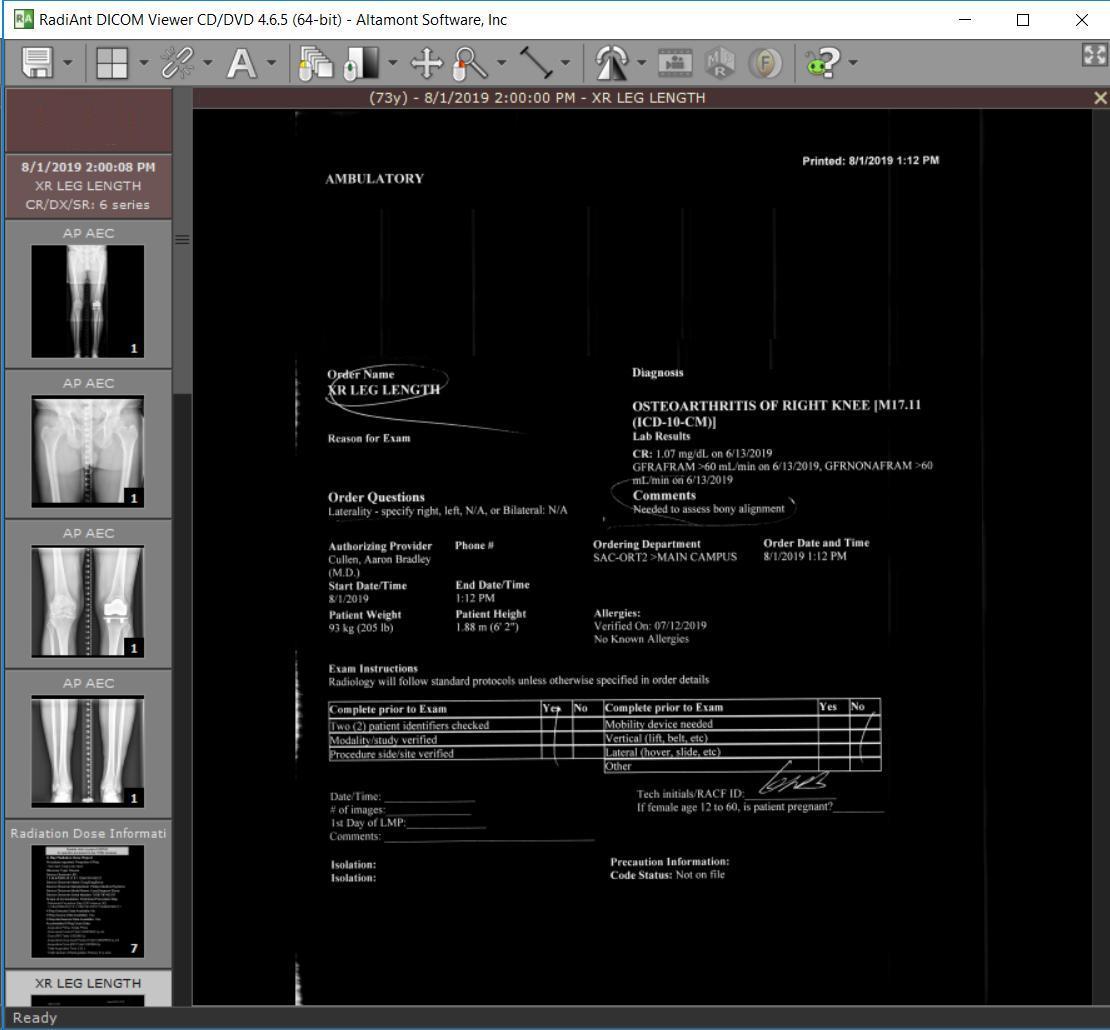Select the browse series stack tool
The height and width of the screenshot is (1030, 1110).
[x=315, y=62]
